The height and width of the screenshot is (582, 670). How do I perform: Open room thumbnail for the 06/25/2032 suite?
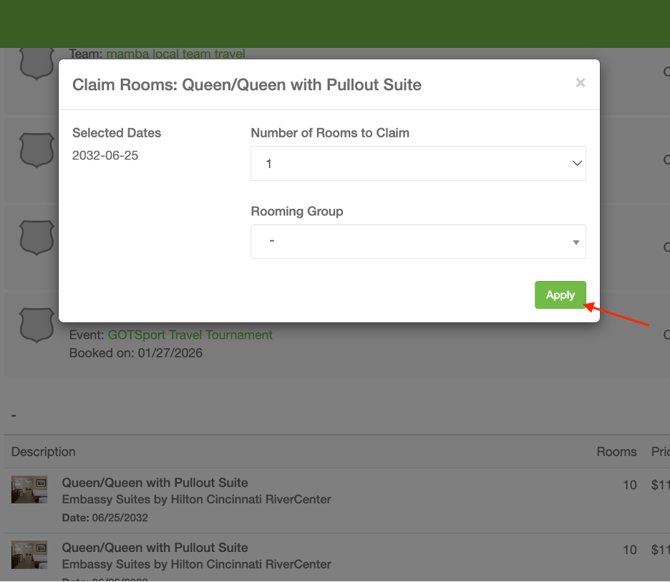pyautogui.click(x=29, y=490)
